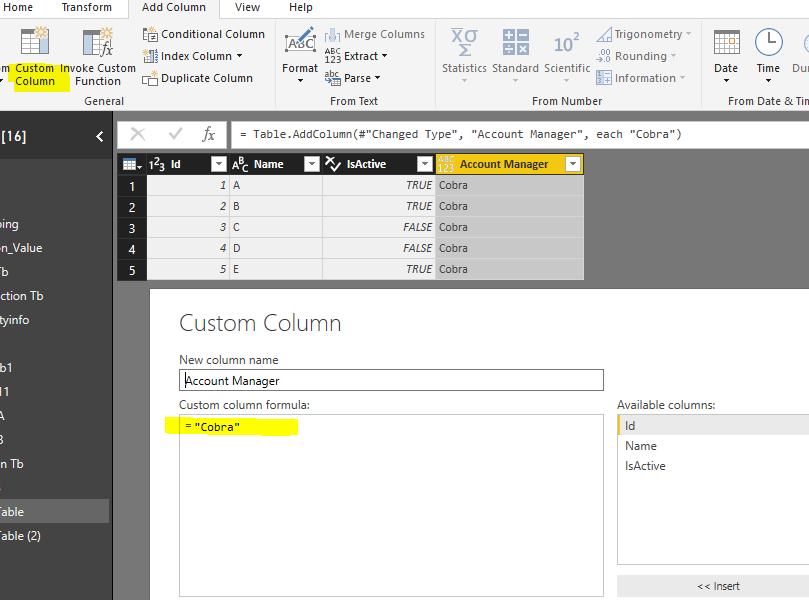The height and width of the screenshot is (600, 809).
Task: Click the Extract text option
Action: (356, 56)
